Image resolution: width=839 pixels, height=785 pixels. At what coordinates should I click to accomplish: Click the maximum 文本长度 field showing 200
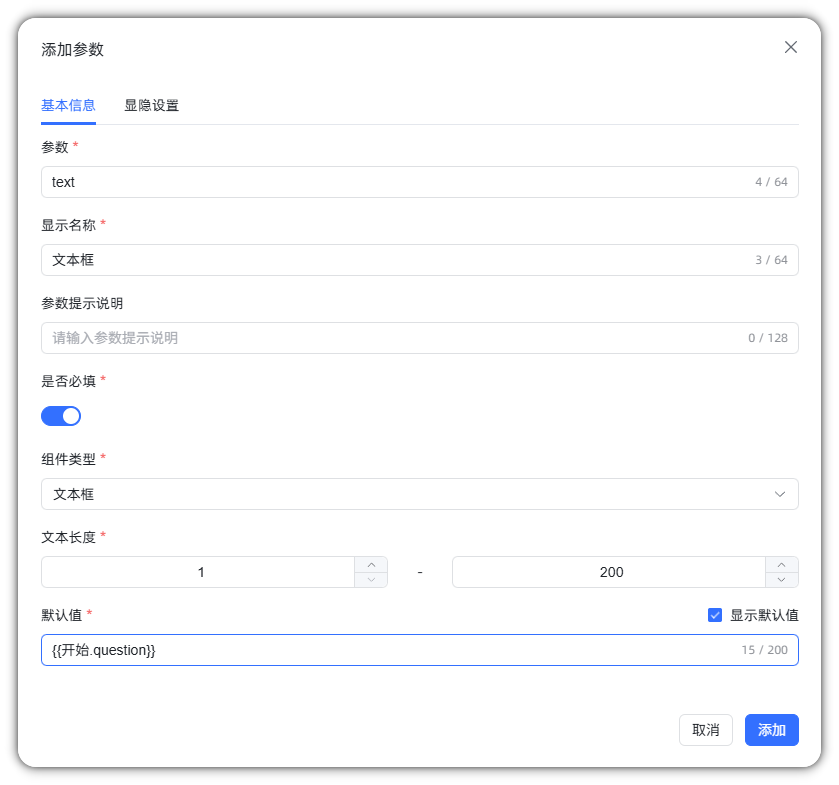[x=609, y=572]
